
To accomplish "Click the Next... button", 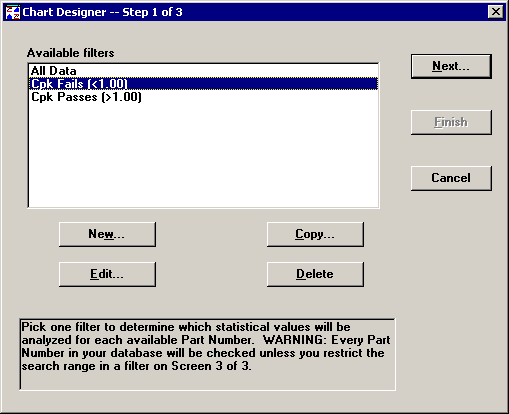I will 451,66.
